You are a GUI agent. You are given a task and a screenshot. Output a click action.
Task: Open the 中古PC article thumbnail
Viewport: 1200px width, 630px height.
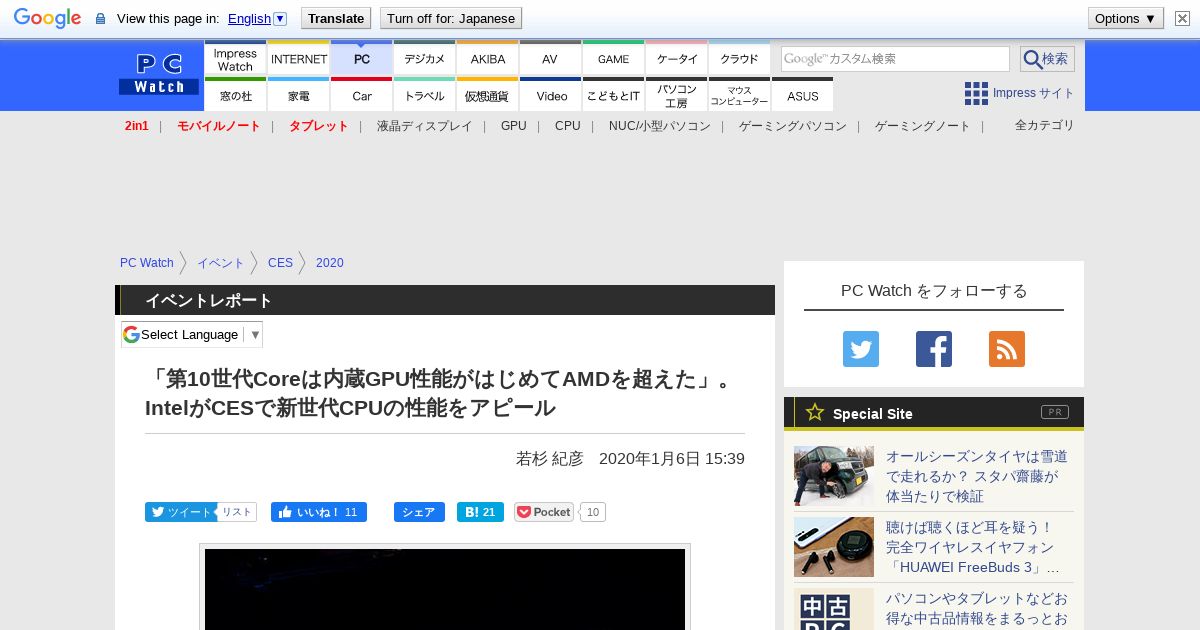pyautogui.click(x=834, y=609)
